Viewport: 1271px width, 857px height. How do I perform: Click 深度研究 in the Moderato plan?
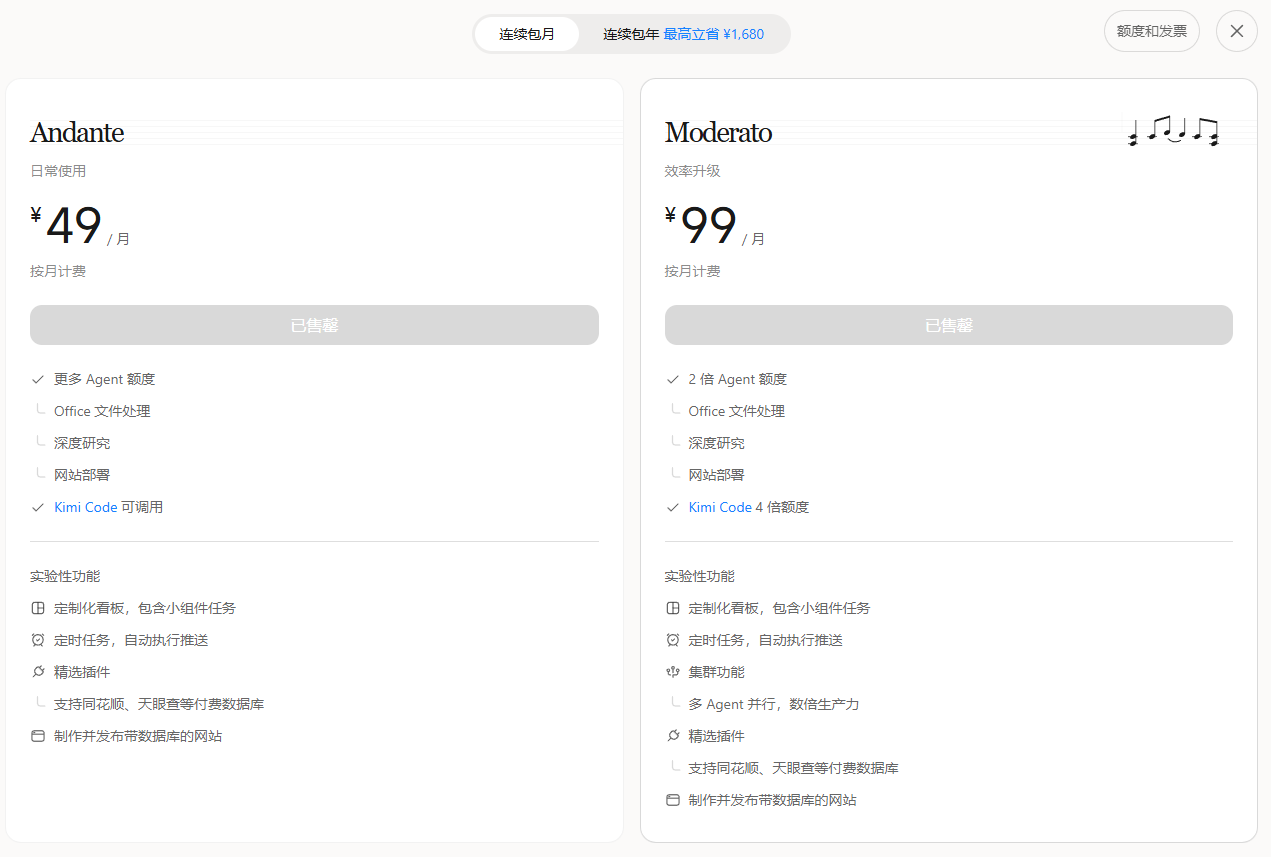(x=716, y=443)
